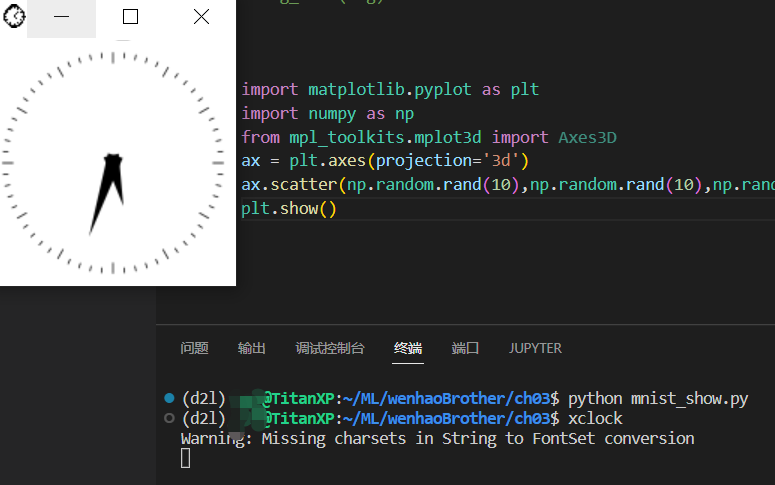775x485 pixels.
Task: Click the hollow circle beside xclock command
Action: [169, 418]
